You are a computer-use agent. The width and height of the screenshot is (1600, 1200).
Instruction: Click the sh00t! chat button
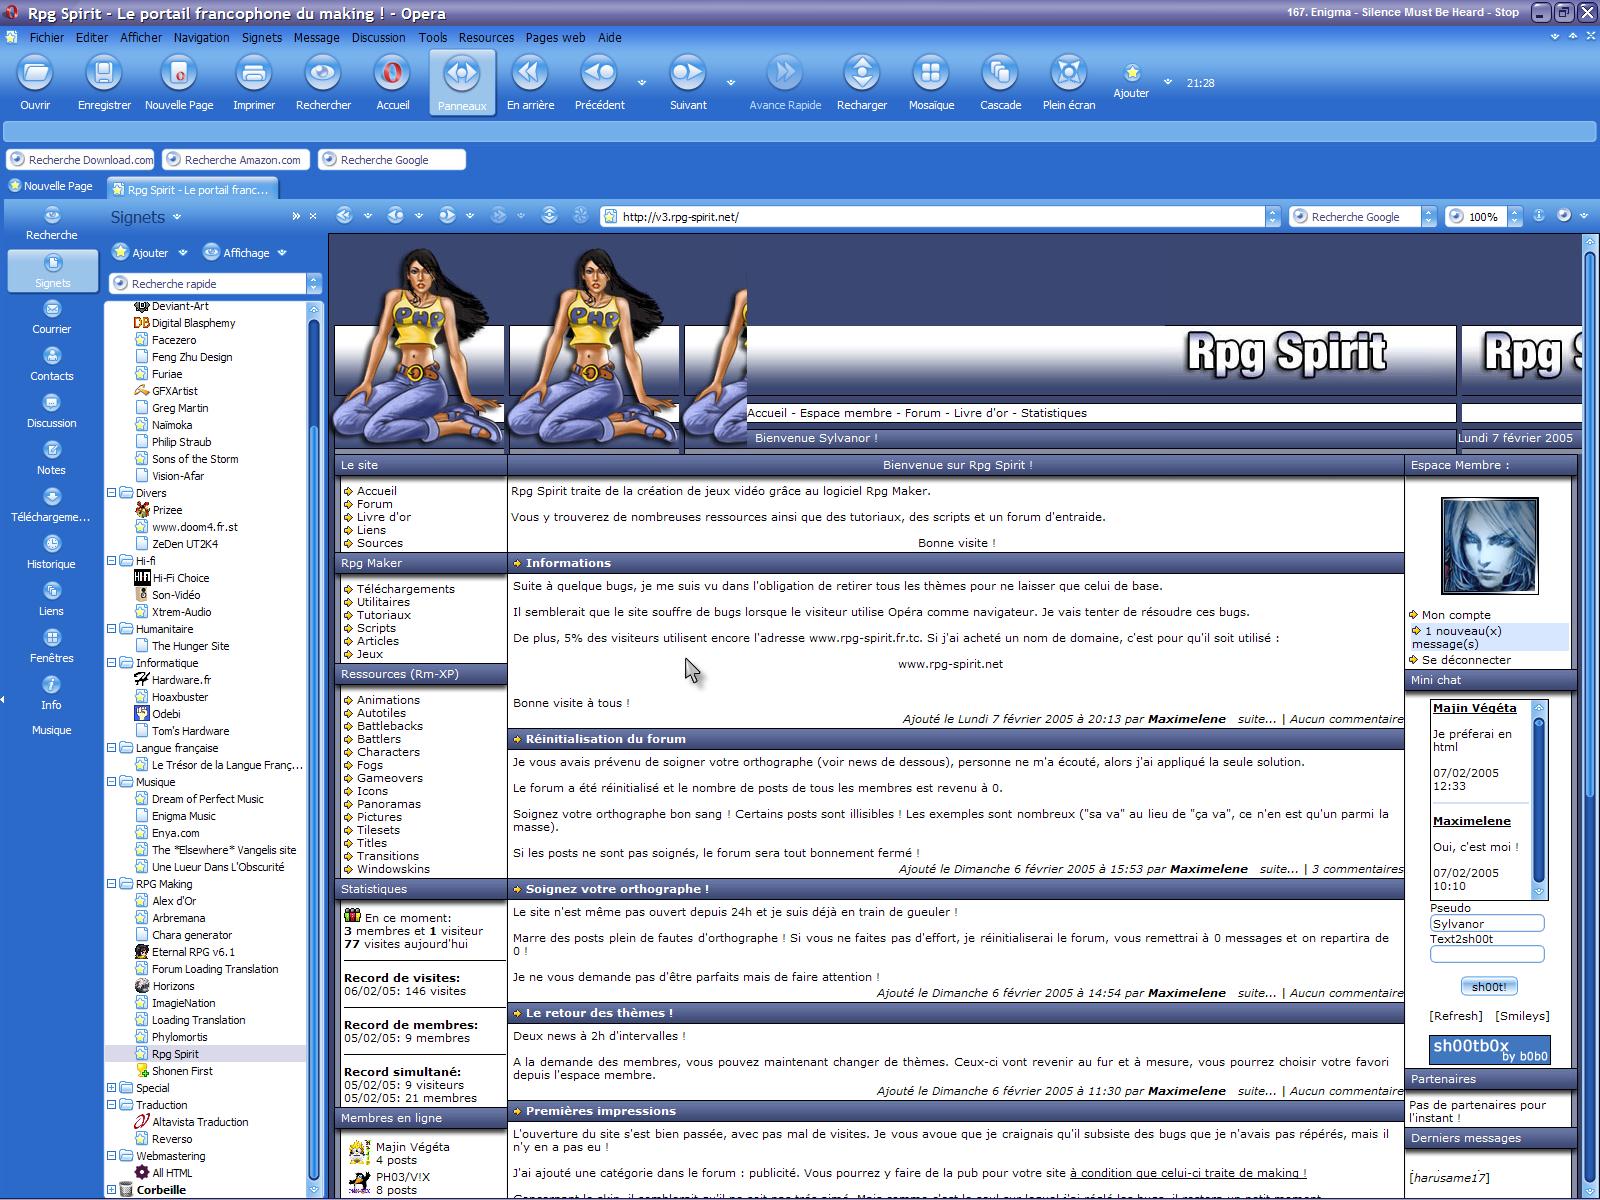click(x=1489, y=986)
